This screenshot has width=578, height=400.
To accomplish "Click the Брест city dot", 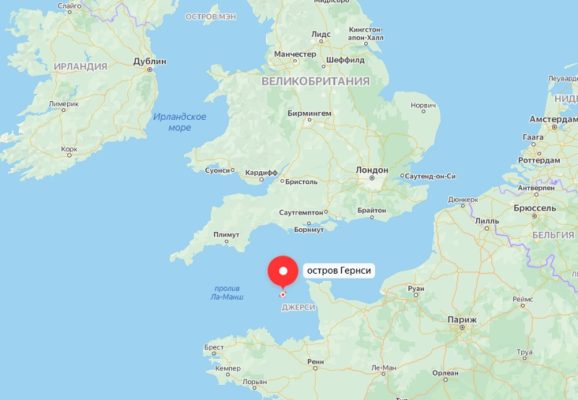I will pos(214,354).
